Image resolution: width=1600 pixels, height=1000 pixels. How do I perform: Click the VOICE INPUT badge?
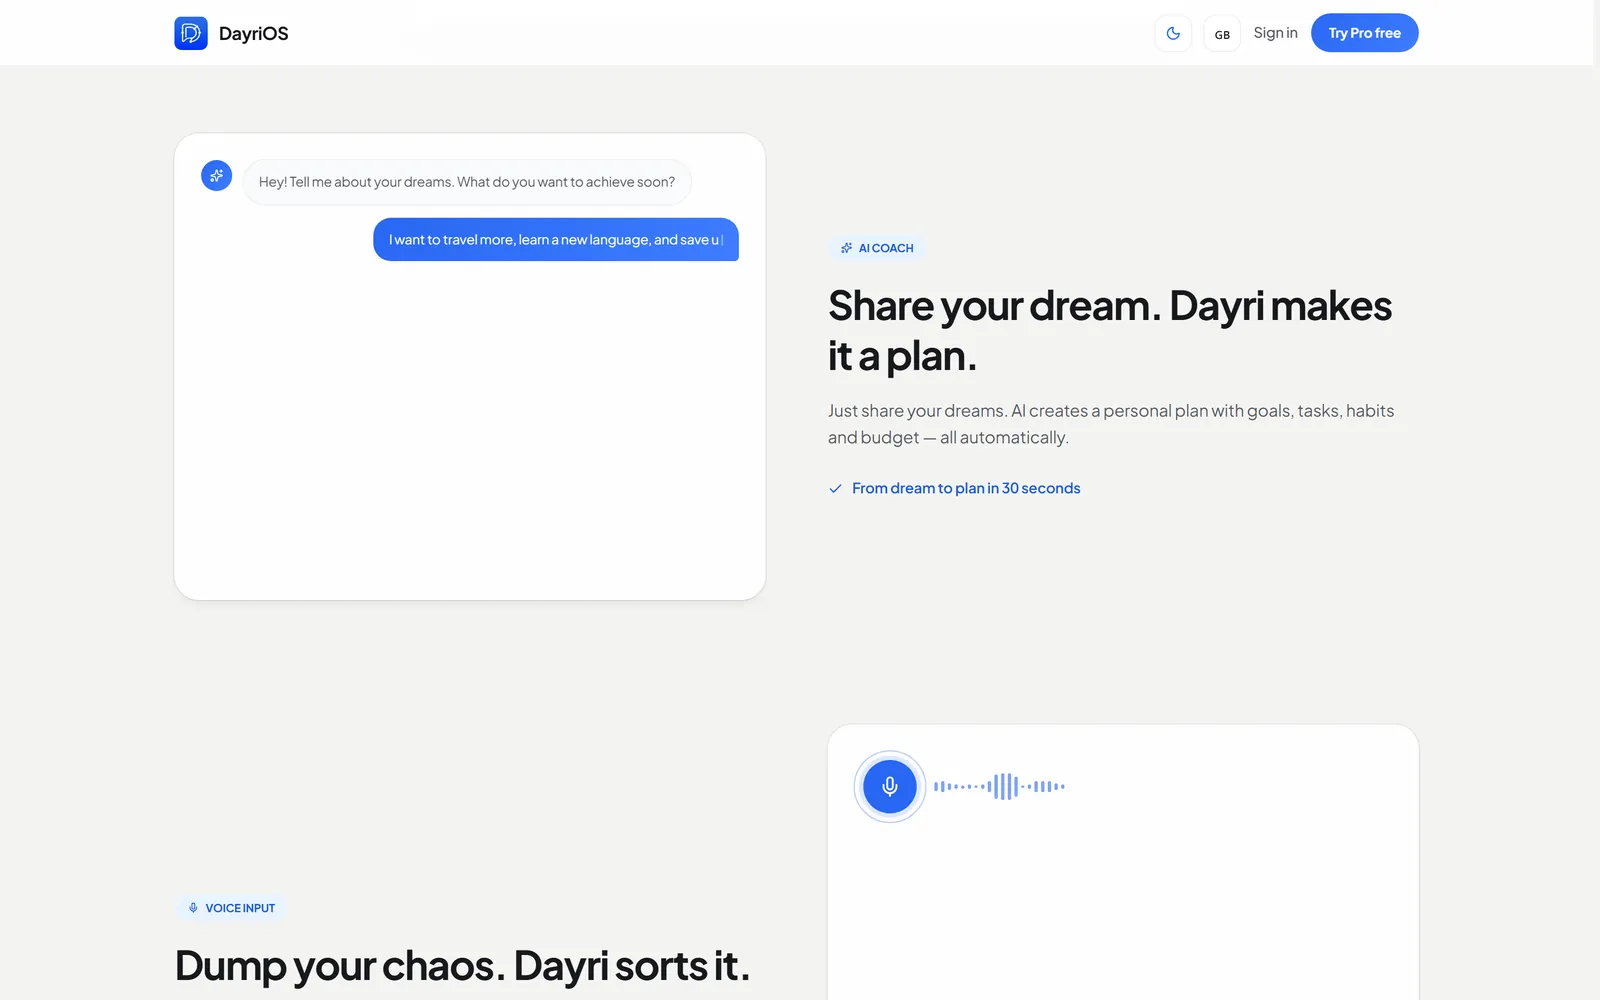231,908
